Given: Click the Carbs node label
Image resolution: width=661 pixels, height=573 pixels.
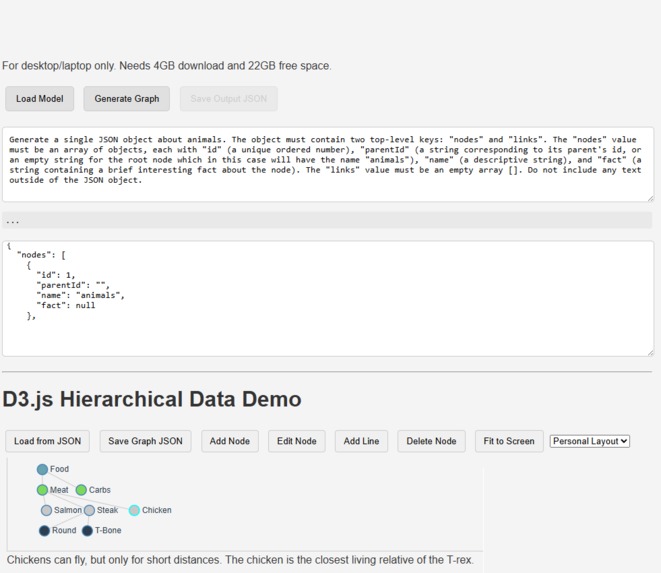Looking at the screenshot, I should 100,490.
